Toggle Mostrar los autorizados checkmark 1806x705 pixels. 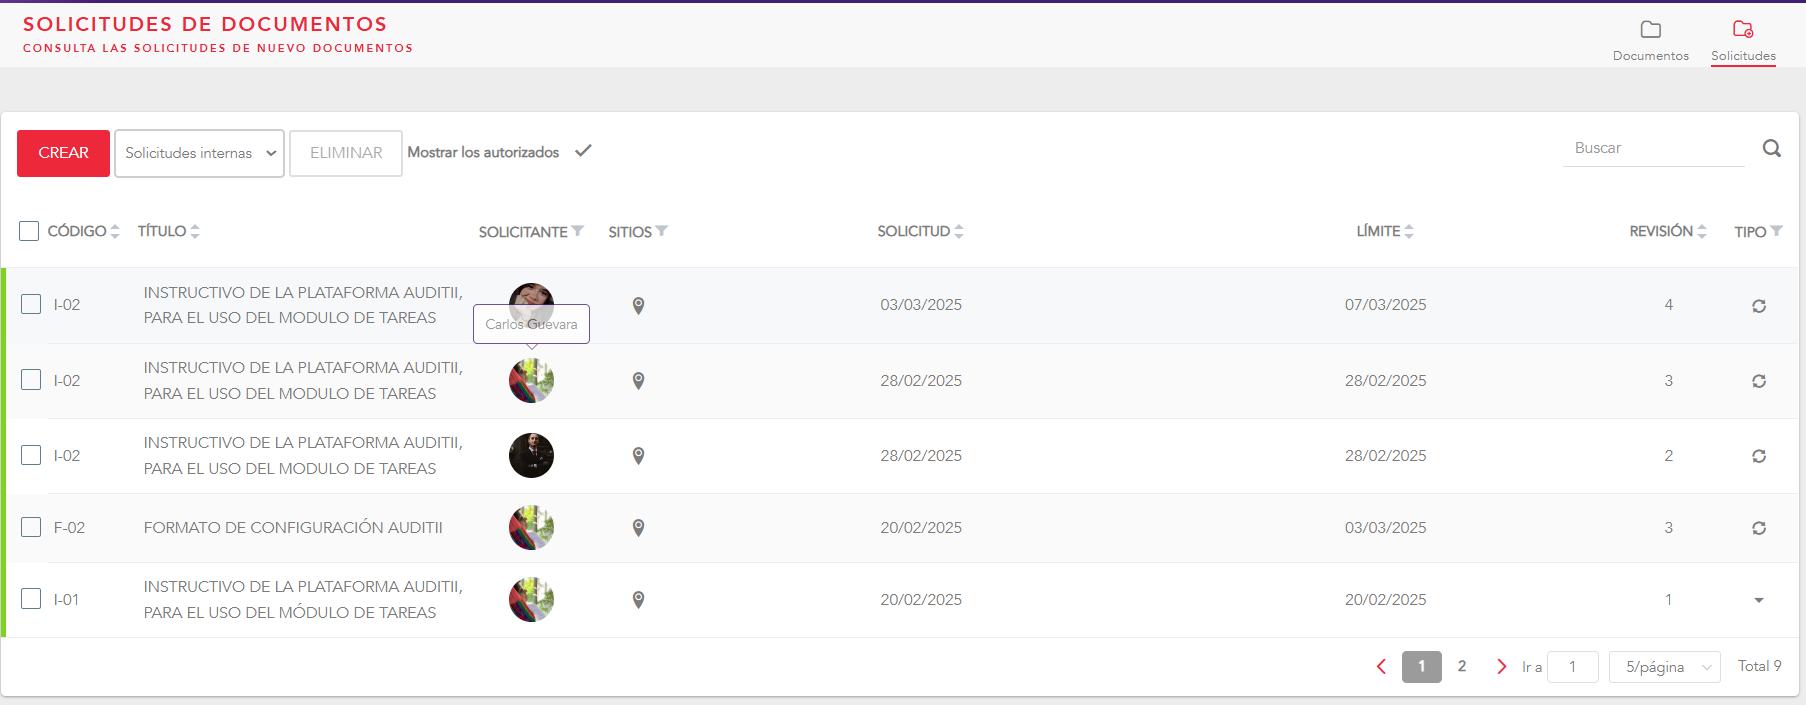click(x=584, y=151)
